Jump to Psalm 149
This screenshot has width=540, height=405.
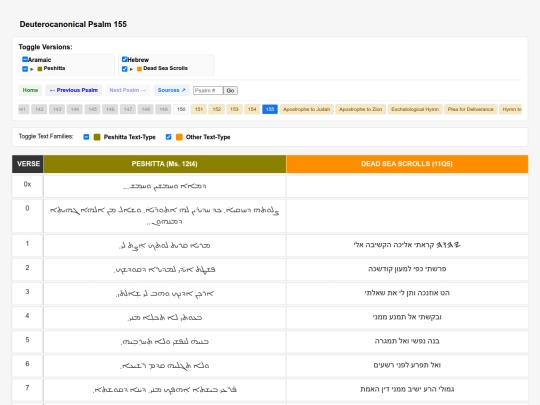click(164, 109)
